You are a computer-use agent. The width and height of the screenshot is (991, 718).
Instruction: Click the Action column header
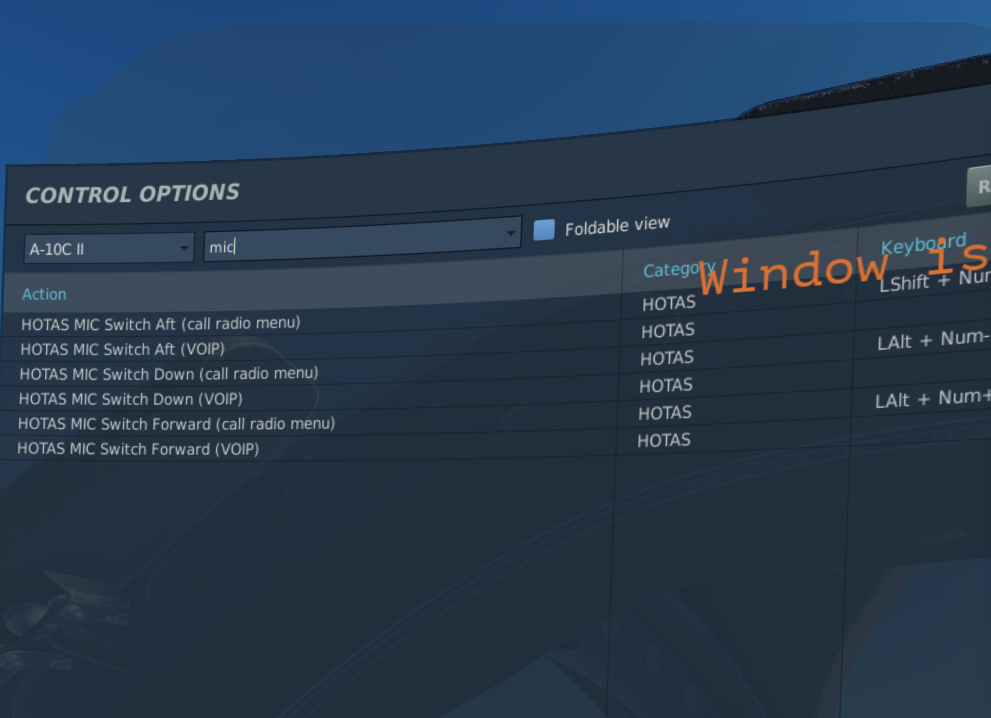(x=44, y=294)
